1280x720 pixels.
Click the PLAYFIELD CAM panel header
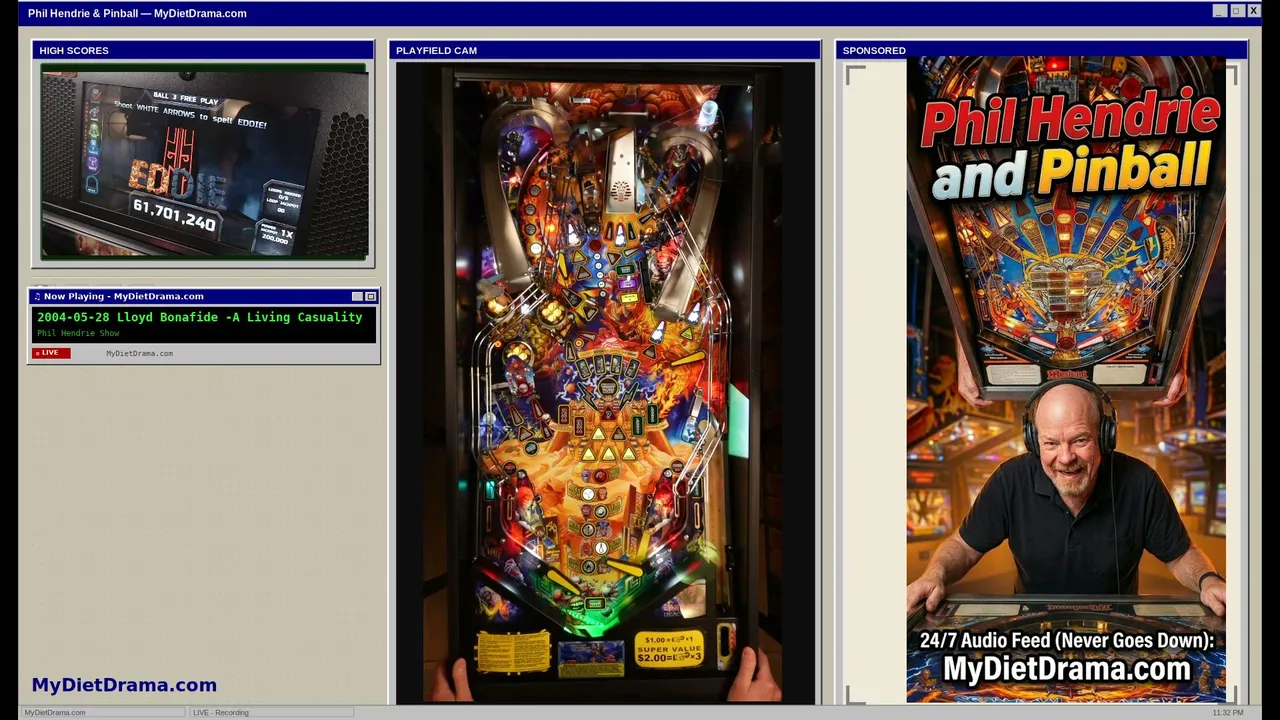click(605, 50)
